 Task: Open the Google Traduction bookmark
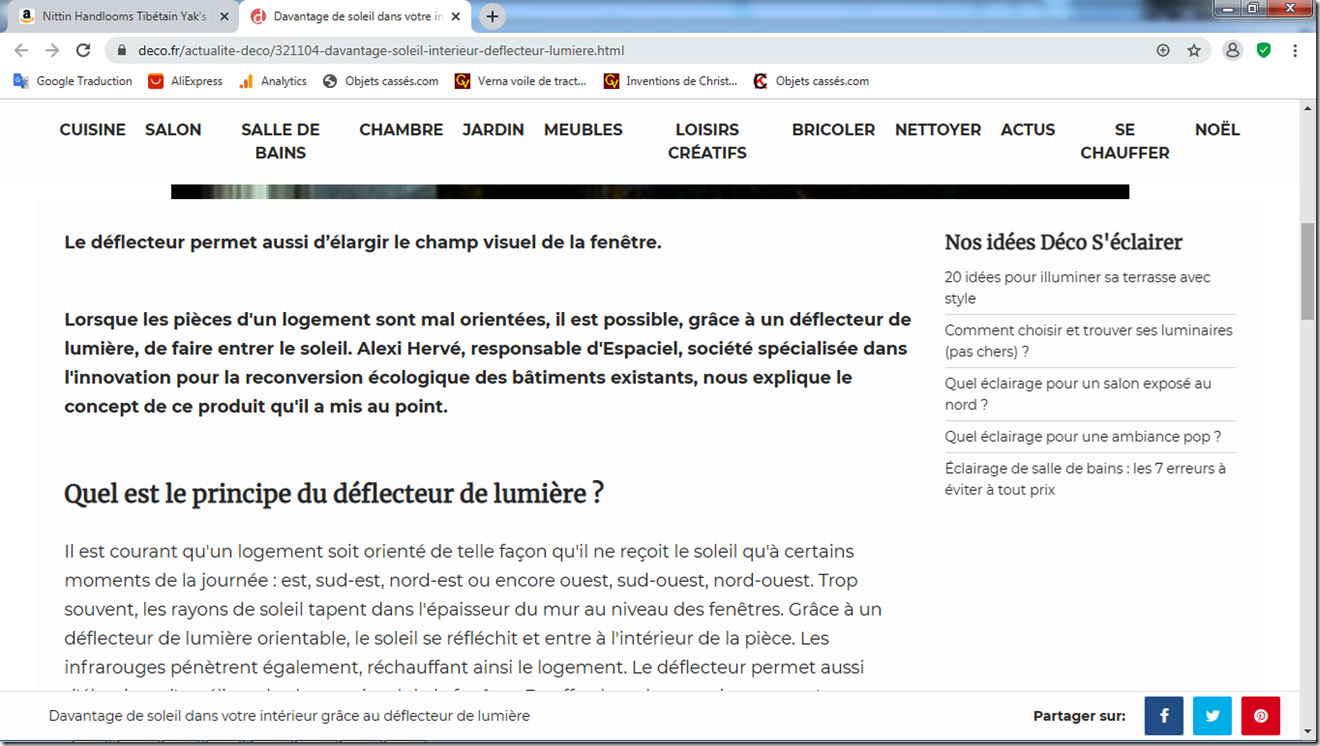pyautogui.click(x=73, y=81)
